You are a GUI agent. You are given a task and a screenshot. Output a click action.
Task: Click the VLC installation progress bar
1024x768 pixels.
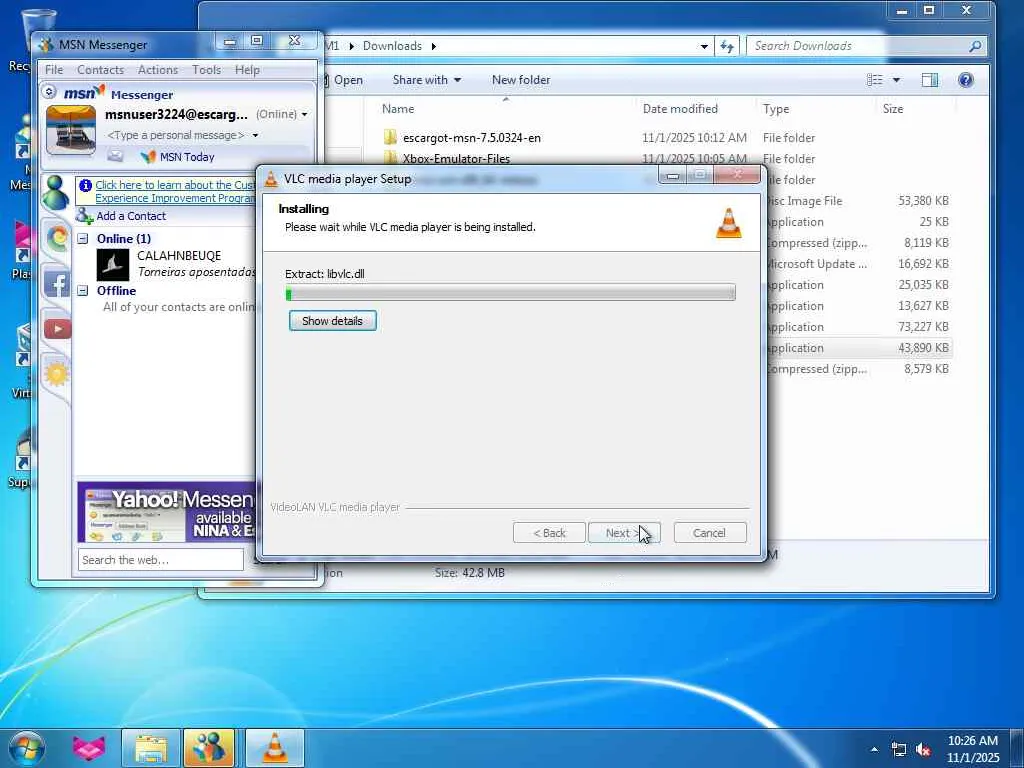[x=510, y=293]
